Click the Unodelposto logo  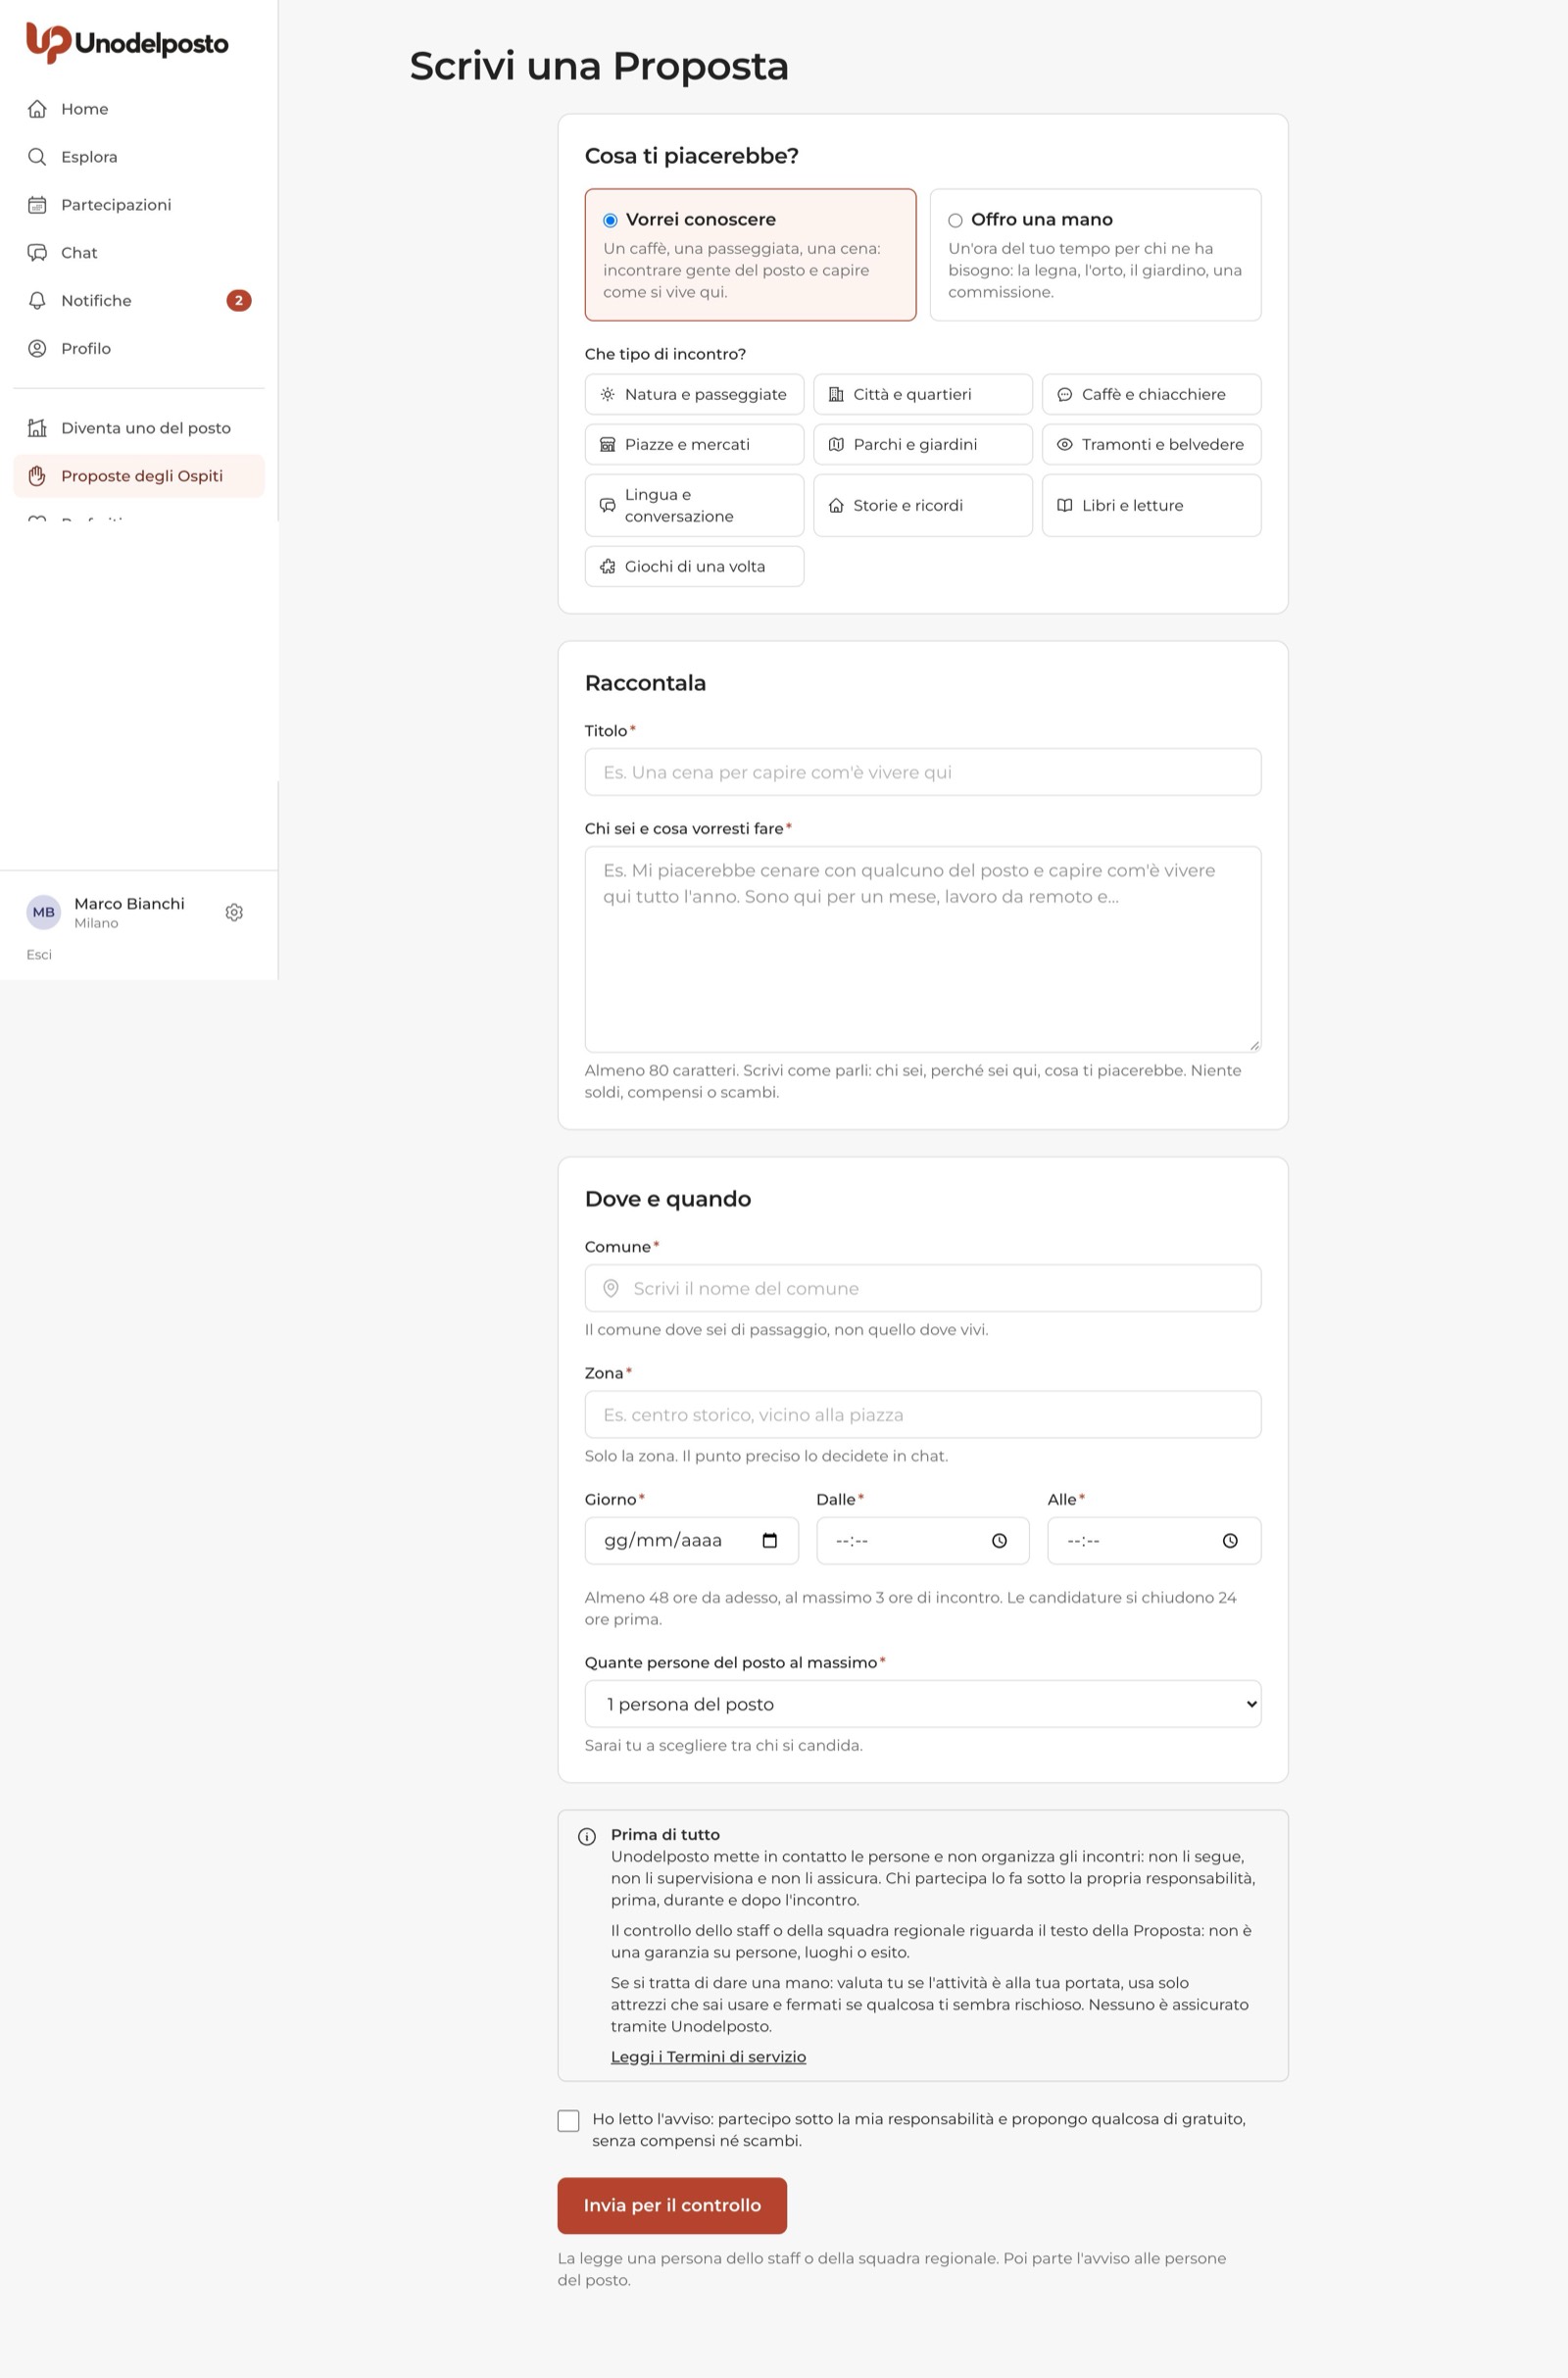click(x=127, y=43)
